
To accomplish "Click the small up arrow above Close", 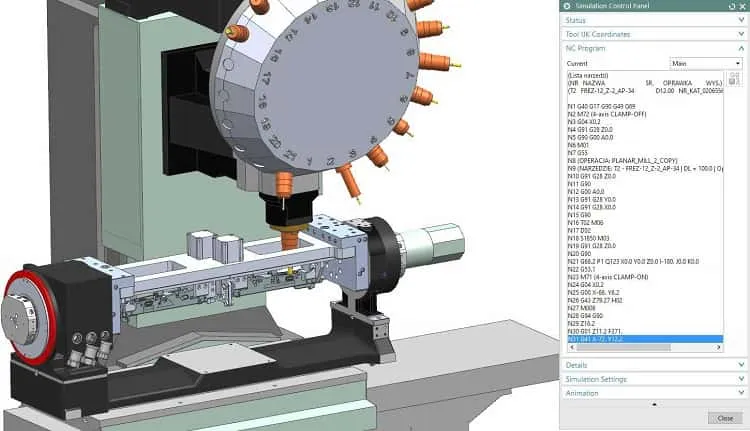I will [x=654, y=404].
